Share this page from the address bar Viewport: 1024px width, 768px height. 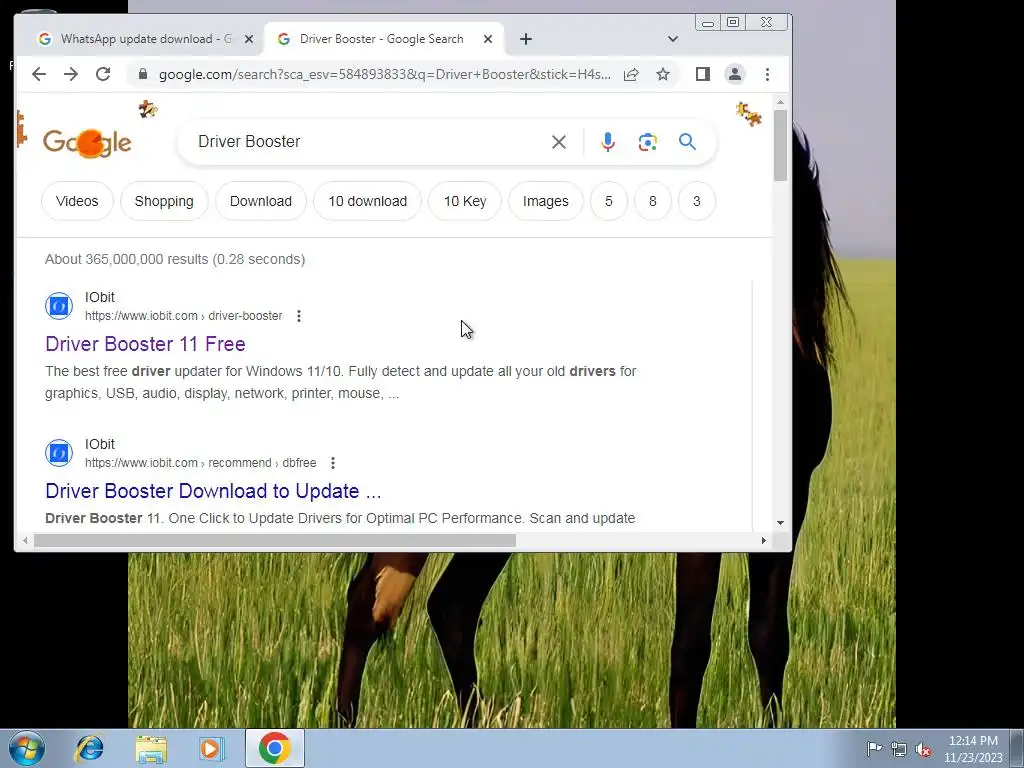click(x=631, y=74)
